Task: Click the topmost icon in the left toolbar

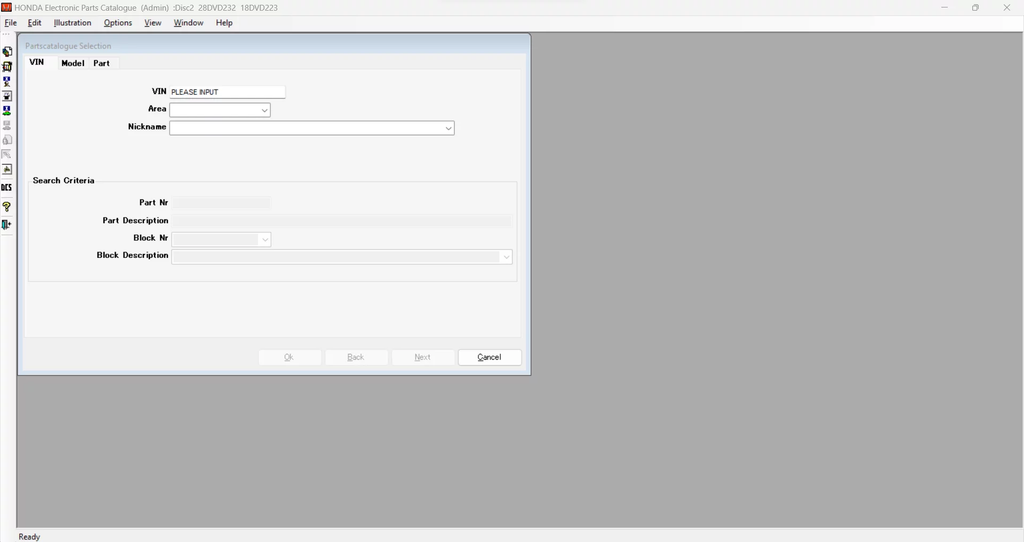Action: (x=7, y=51)
